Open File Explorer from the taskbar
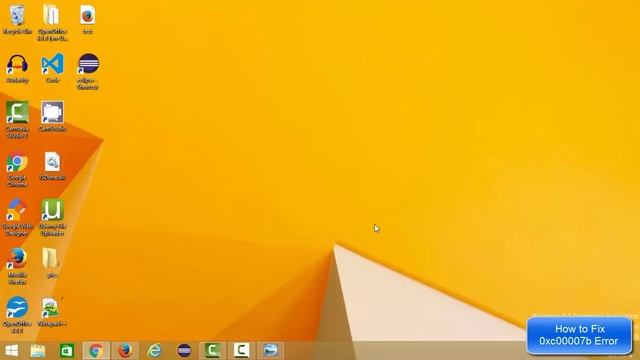640x360 pixels. [x=38, y=351]
